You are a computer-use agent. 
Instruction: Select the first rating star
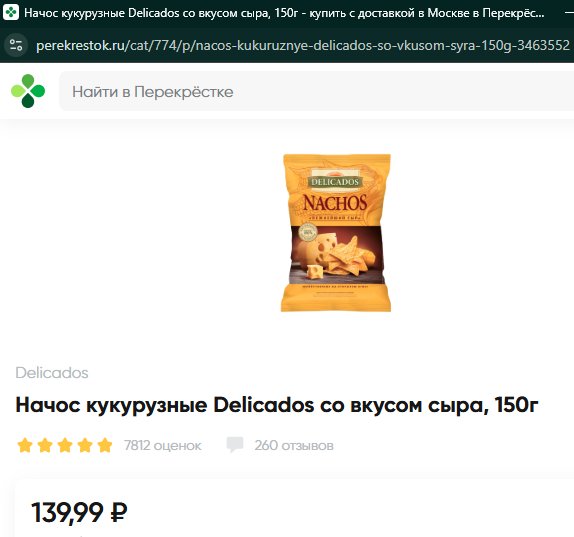click(25, 445)
